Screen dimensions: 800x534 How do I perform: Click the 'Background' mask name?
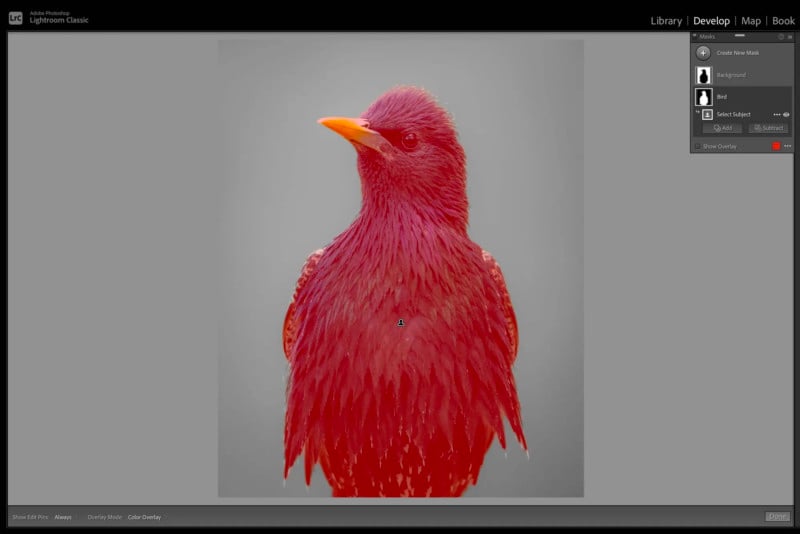(x=731, y=75)
